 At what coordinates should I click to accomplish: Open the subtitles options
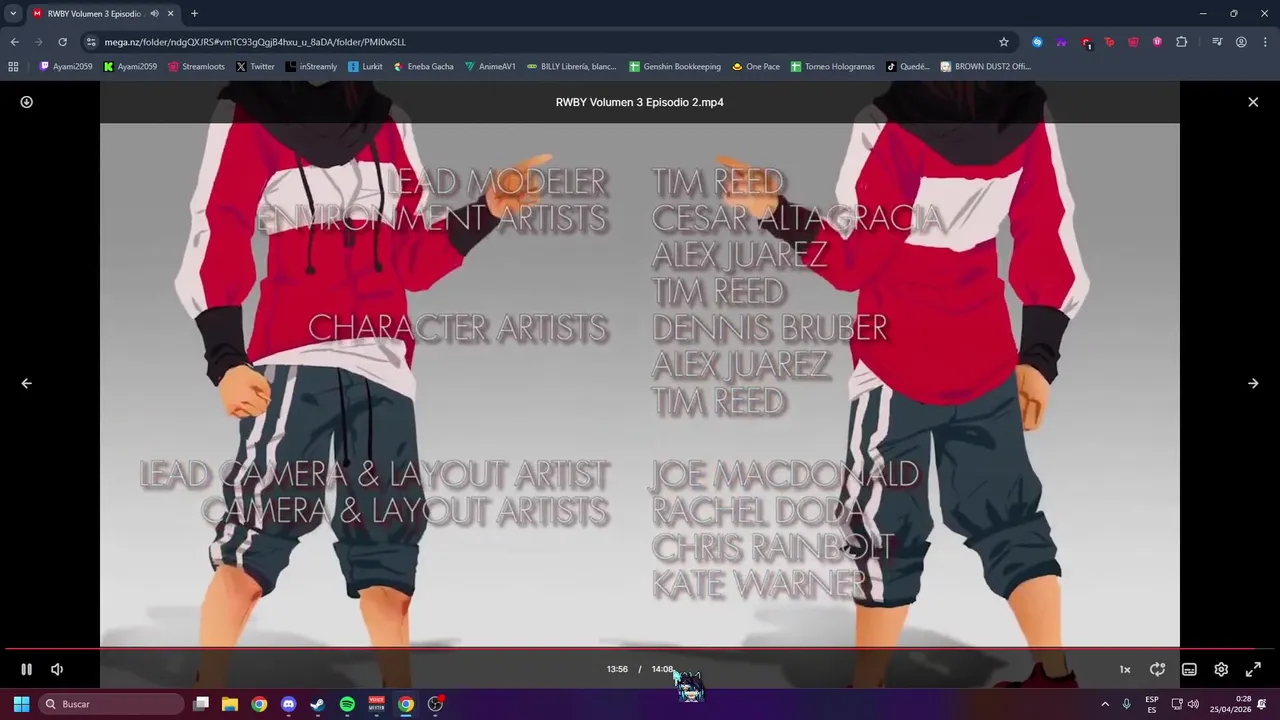click(1189, 670)
